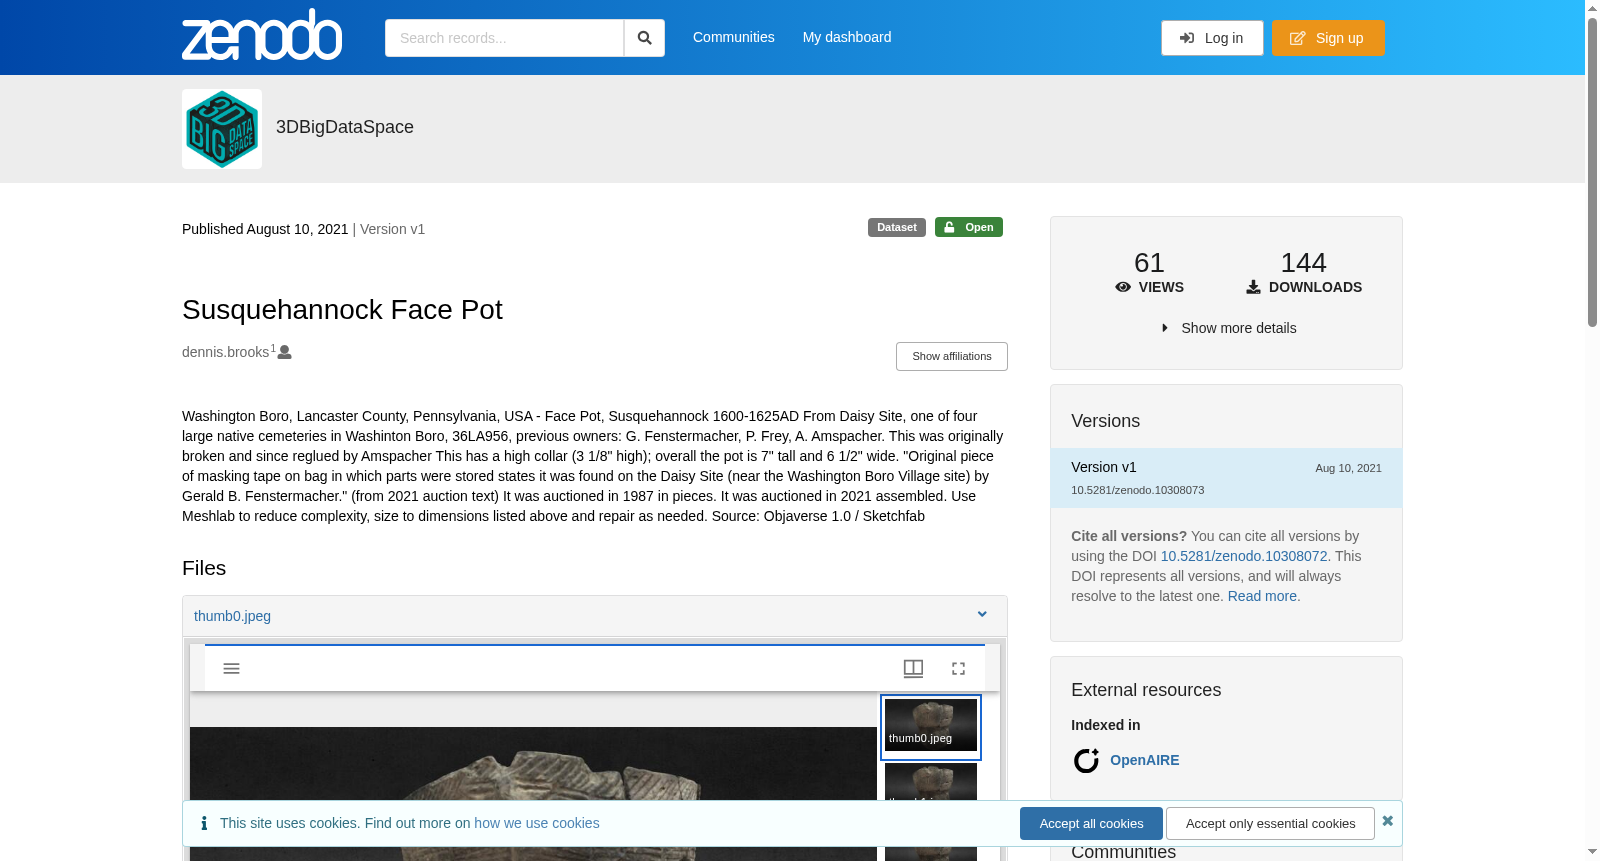
Task: Select the thumb0.jpeg thumbnail
Action: (x=931, y=727)
